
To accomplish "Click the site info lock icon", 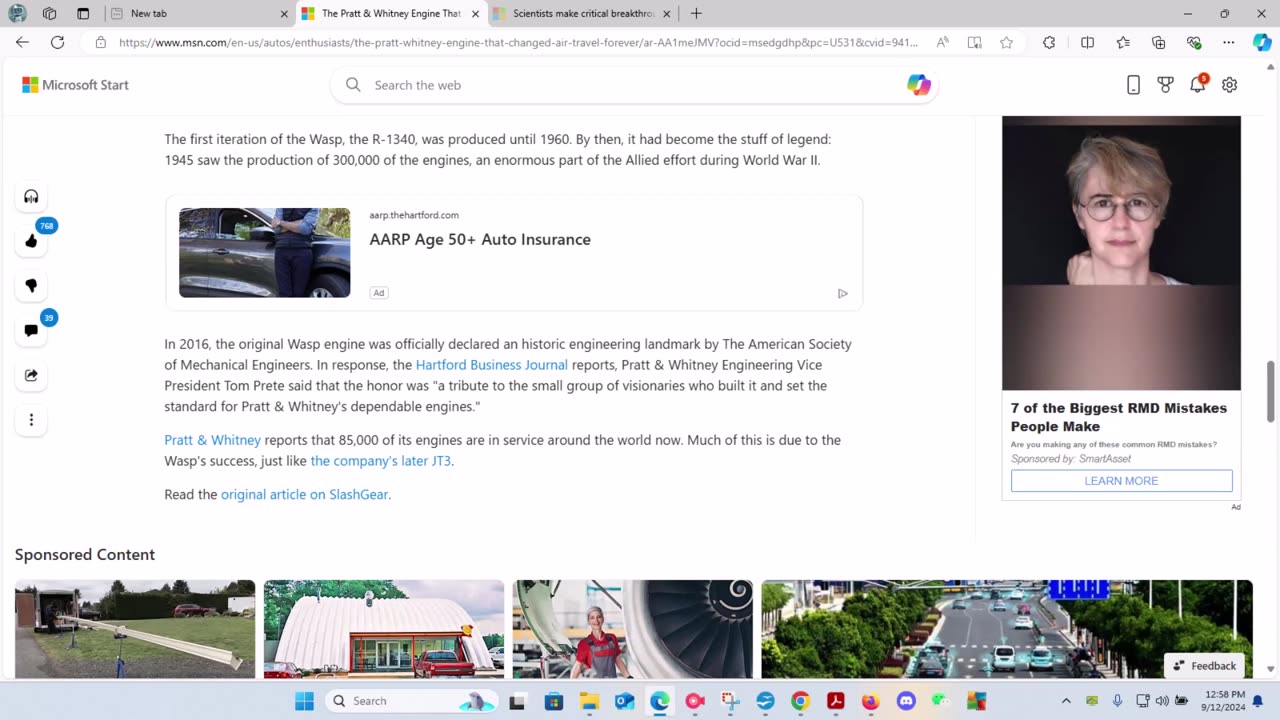I will pyautogui.click(x=100, y=42).
